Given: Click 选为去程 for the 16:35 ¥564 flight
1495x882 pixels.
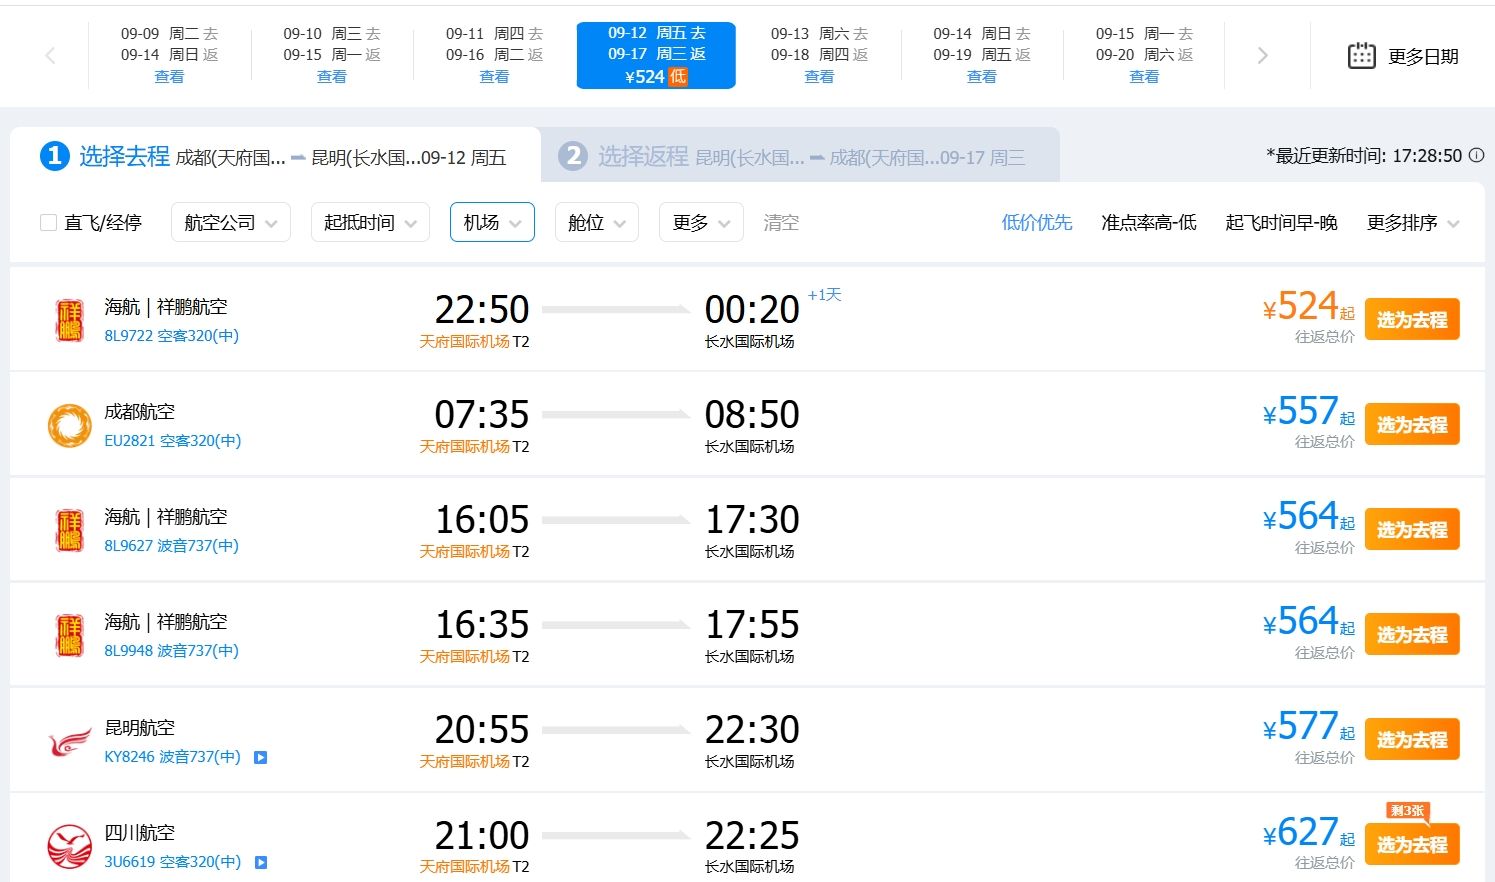Looking at the screenshot, I should point(1412,635).
